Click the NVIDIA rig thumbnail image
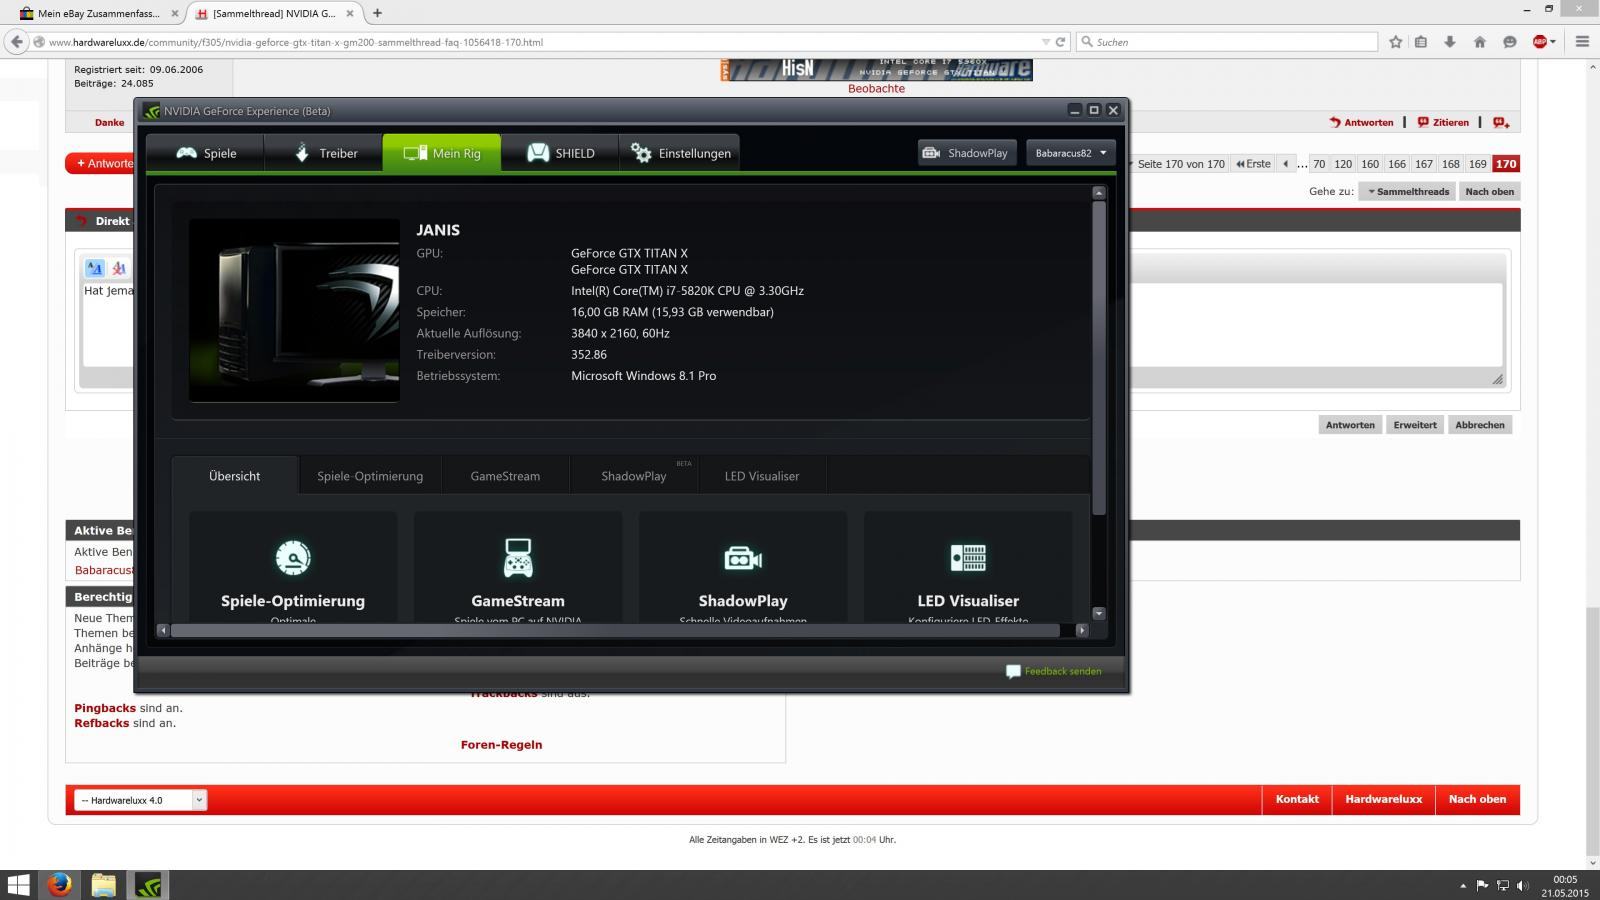This screenshot has width=1600, height=900. tap(294, 310)
